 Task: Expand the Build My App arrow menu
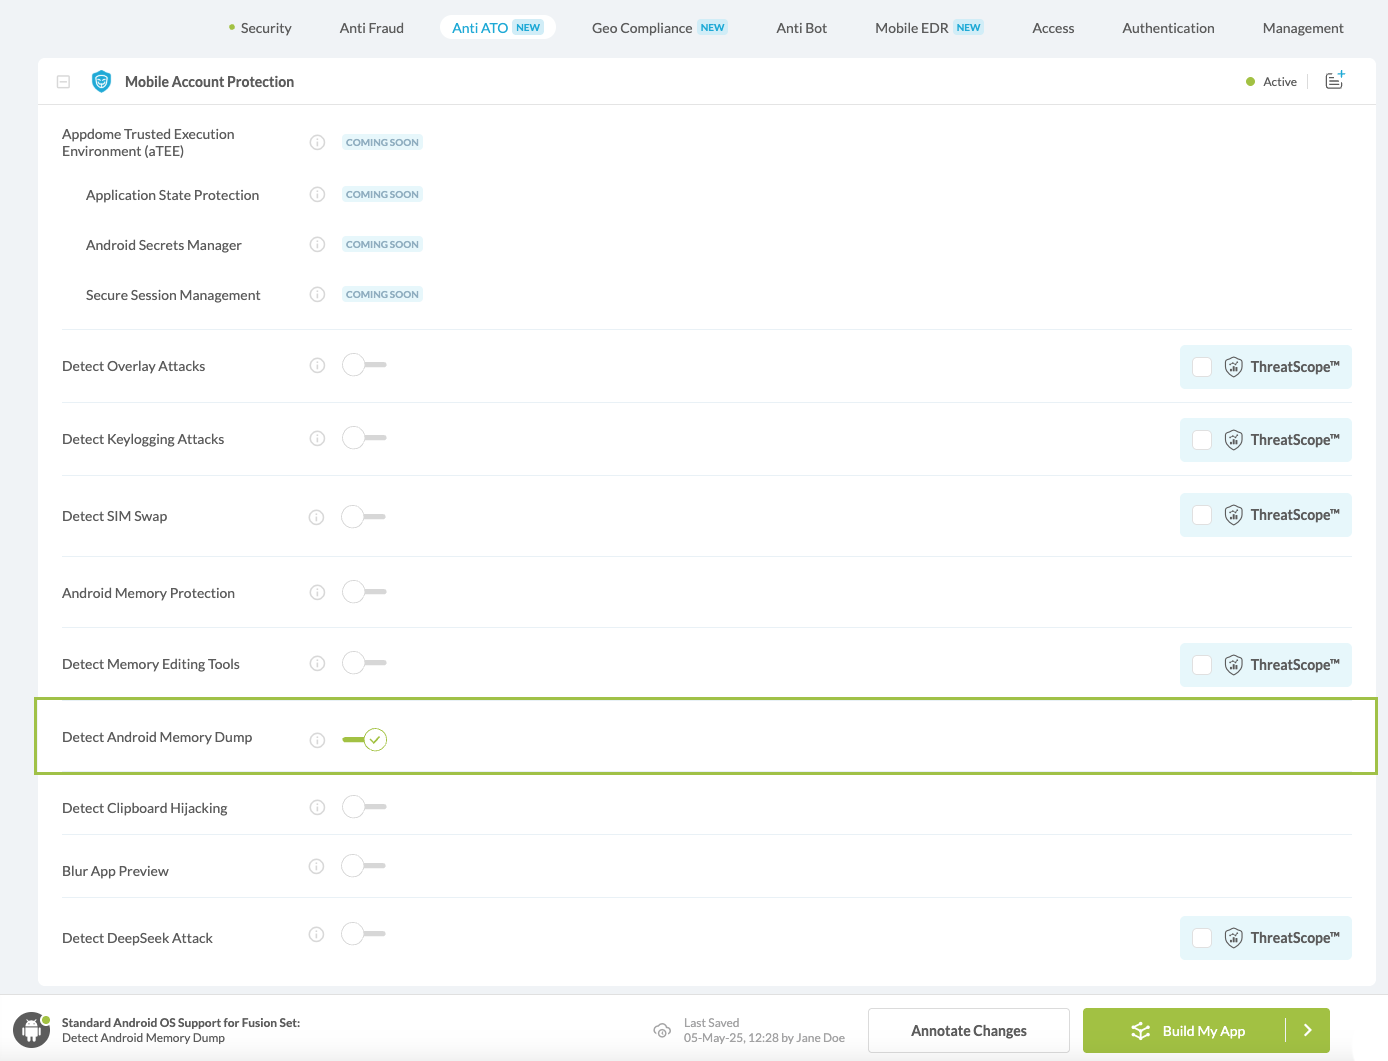[1307, 1030]
